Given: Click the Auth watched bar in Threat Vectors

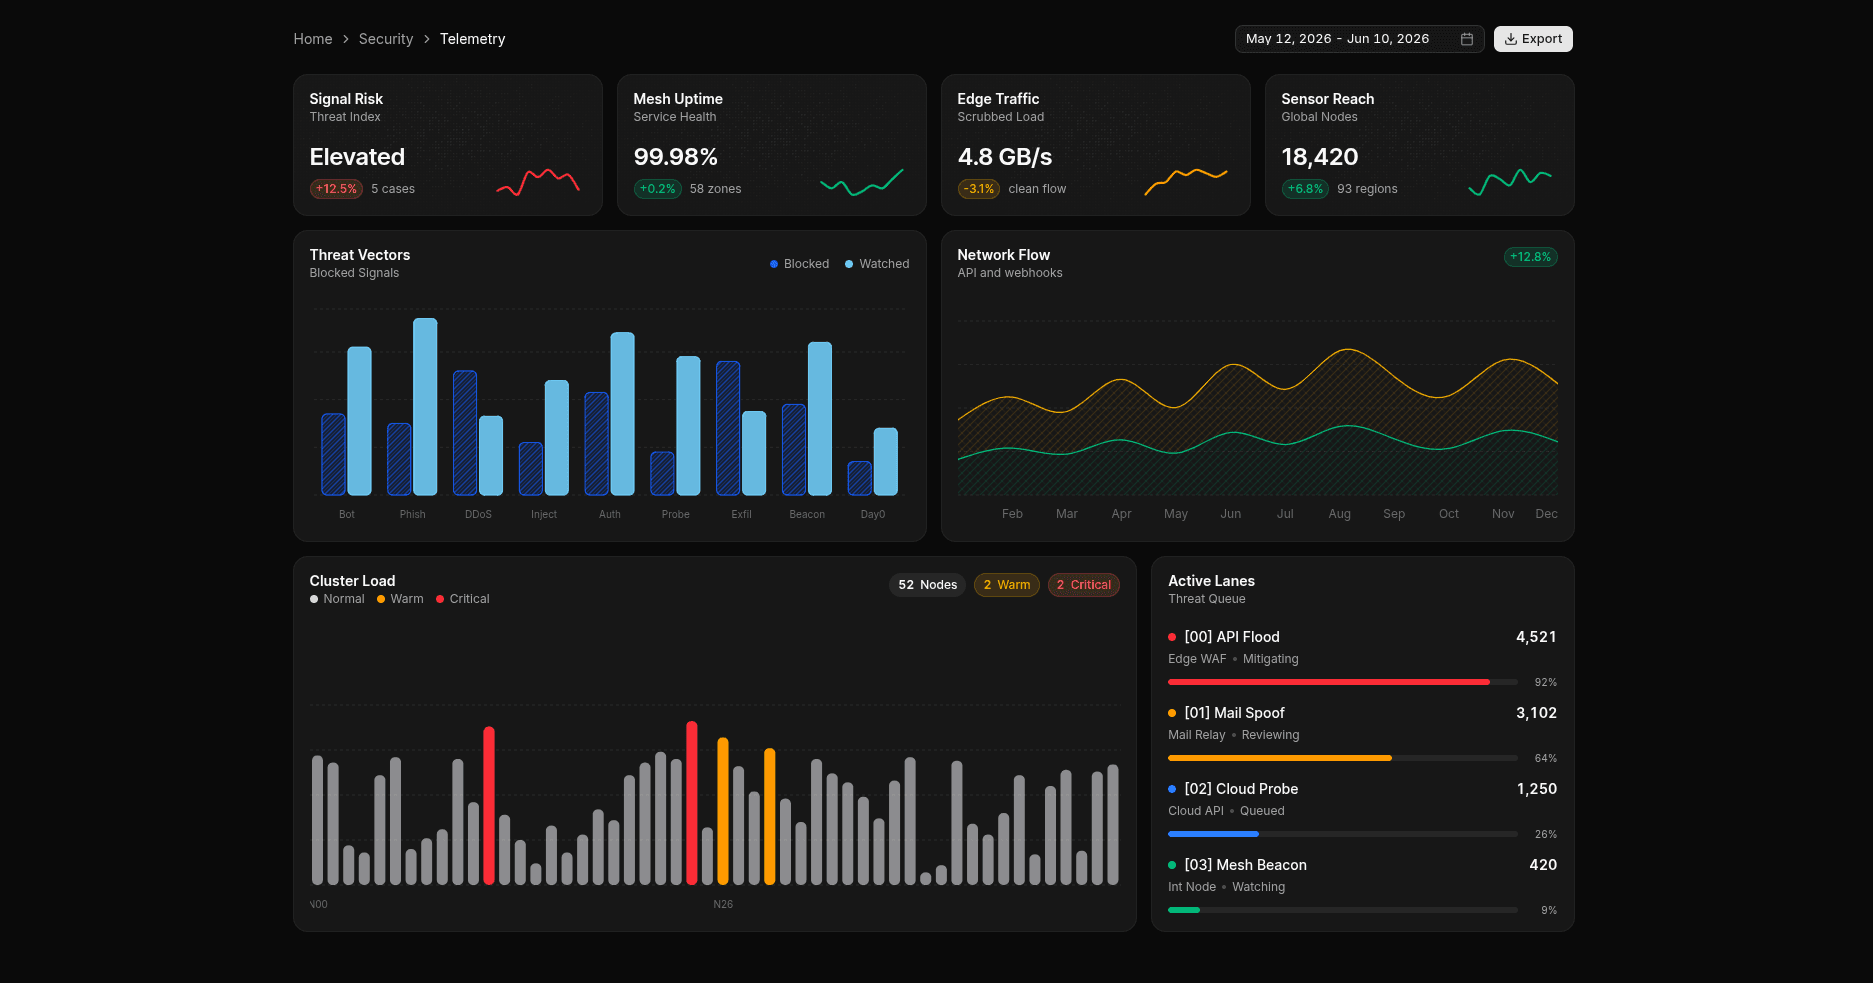Looking at the screenshot, I should [622, 414].
